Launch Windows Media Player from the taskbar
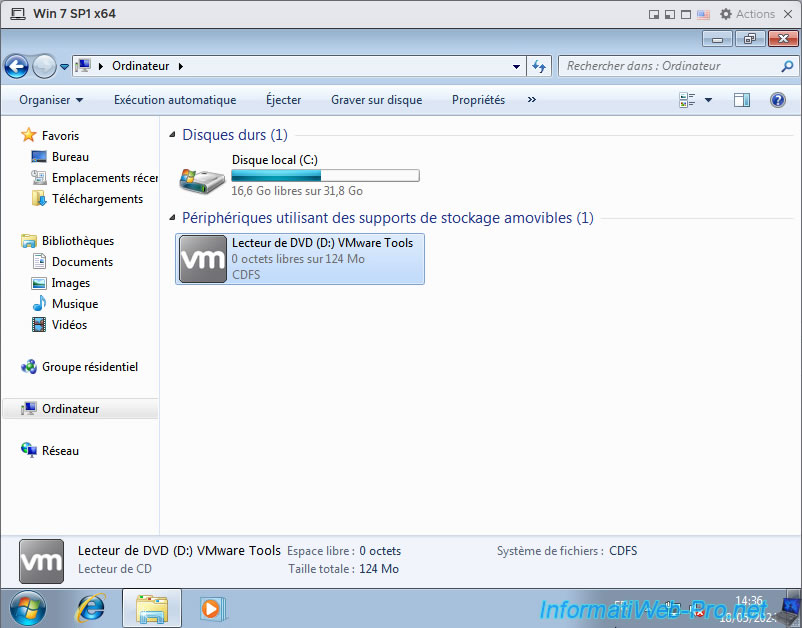This screenshot has height=628, width=802. click(211, 607)
